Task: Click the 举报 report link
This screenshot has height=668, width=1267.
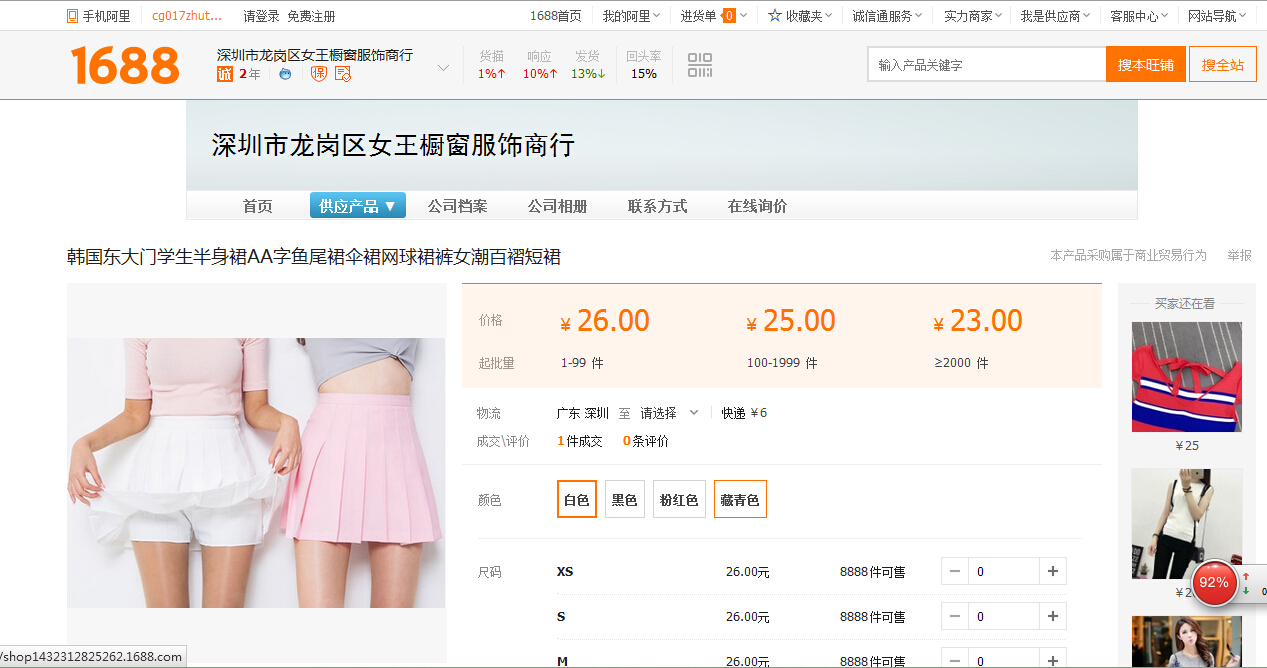Action: point(1239,256)
